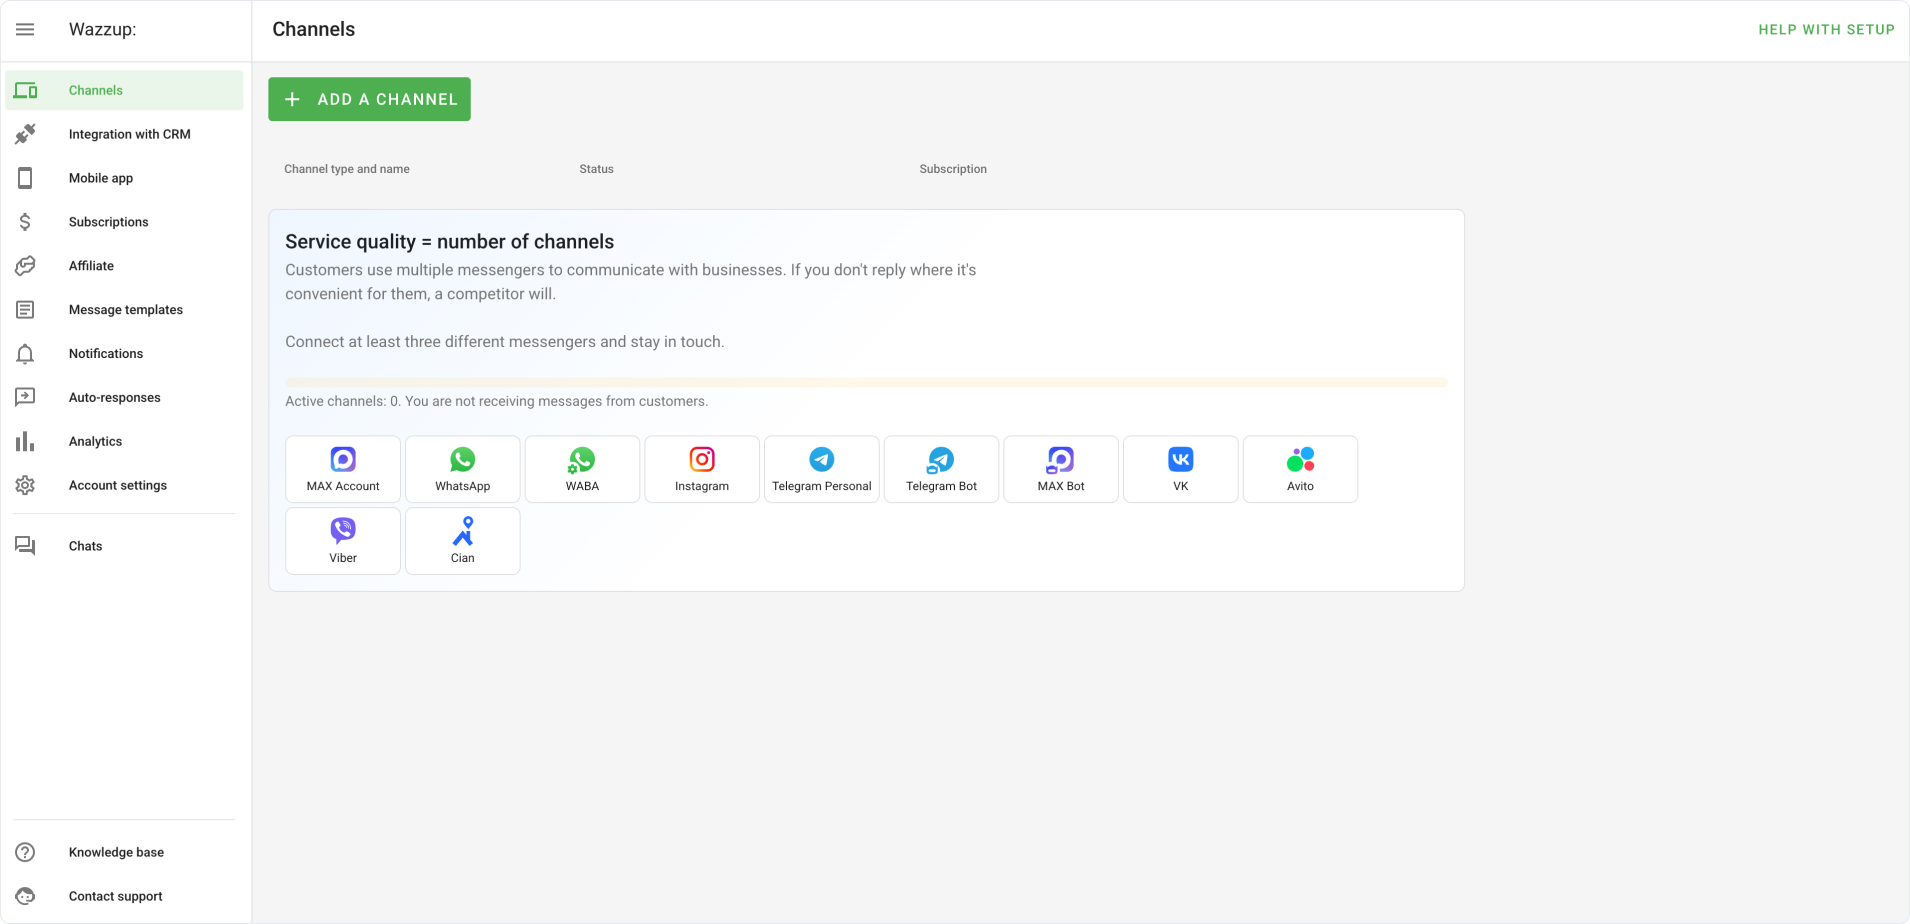Choose the Instagram channel icon

(702, 459)
